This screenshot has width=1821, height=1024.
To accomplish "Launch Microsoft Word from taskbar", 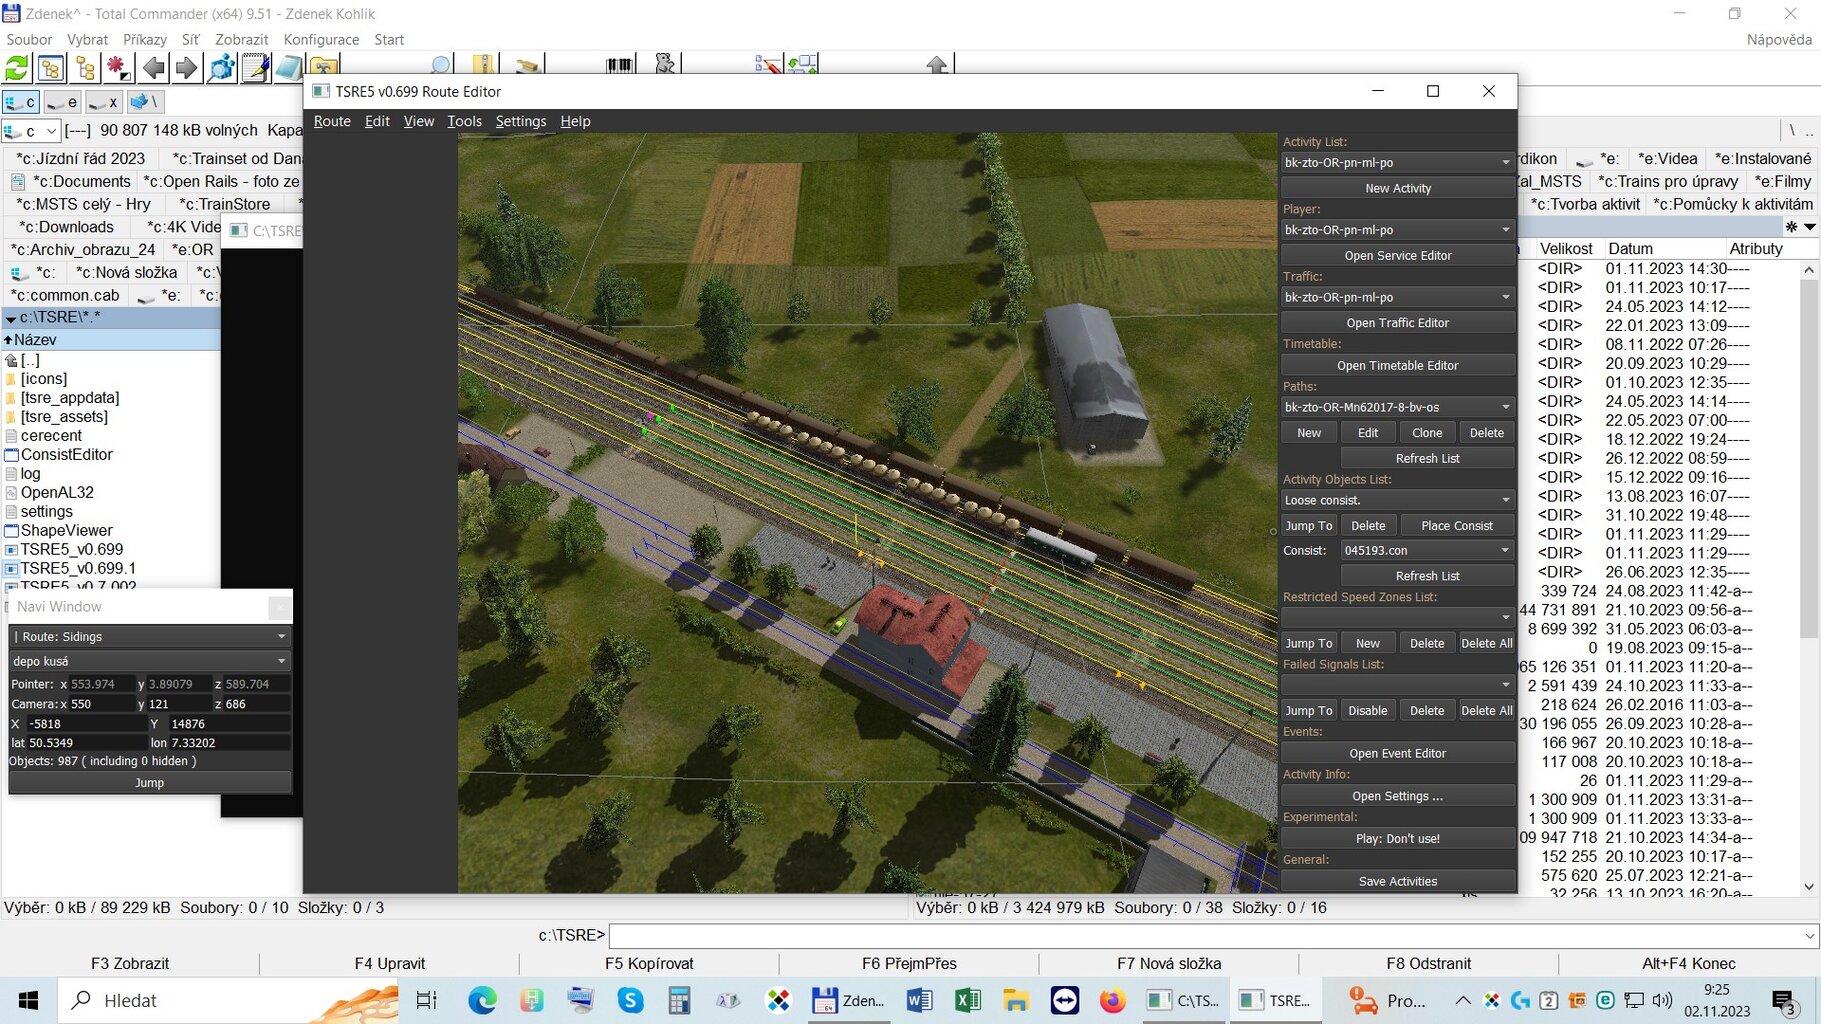I will (919, 1000).
